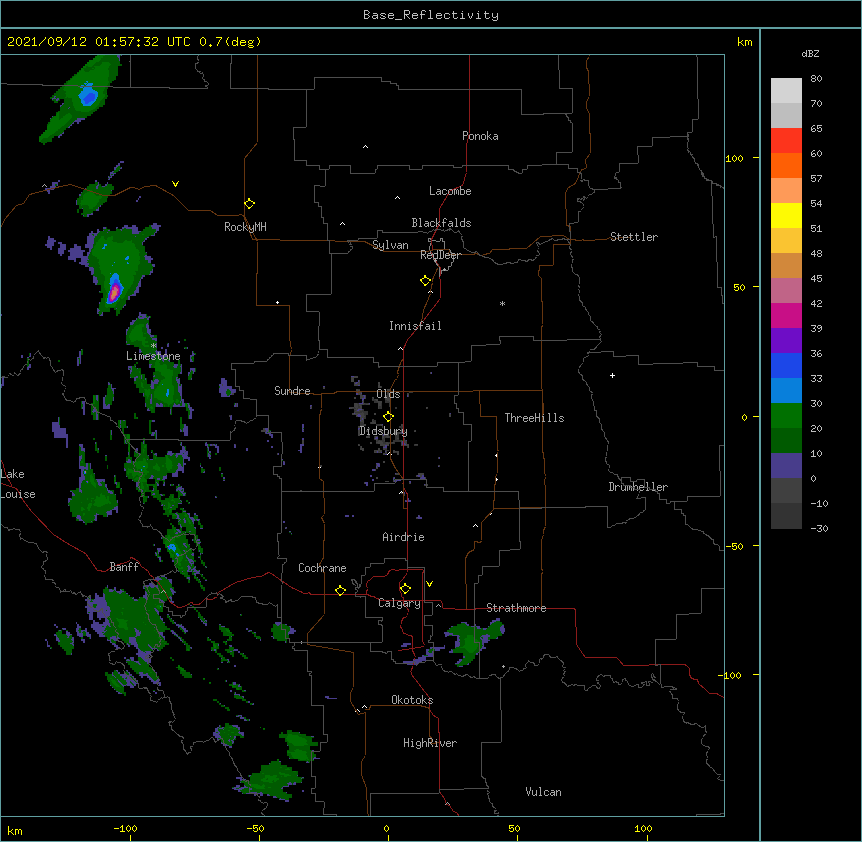Click the yellow diamond marker between Olds and Didsbury
This screenshot has width=862, height=842.
[x=388, y=417]
